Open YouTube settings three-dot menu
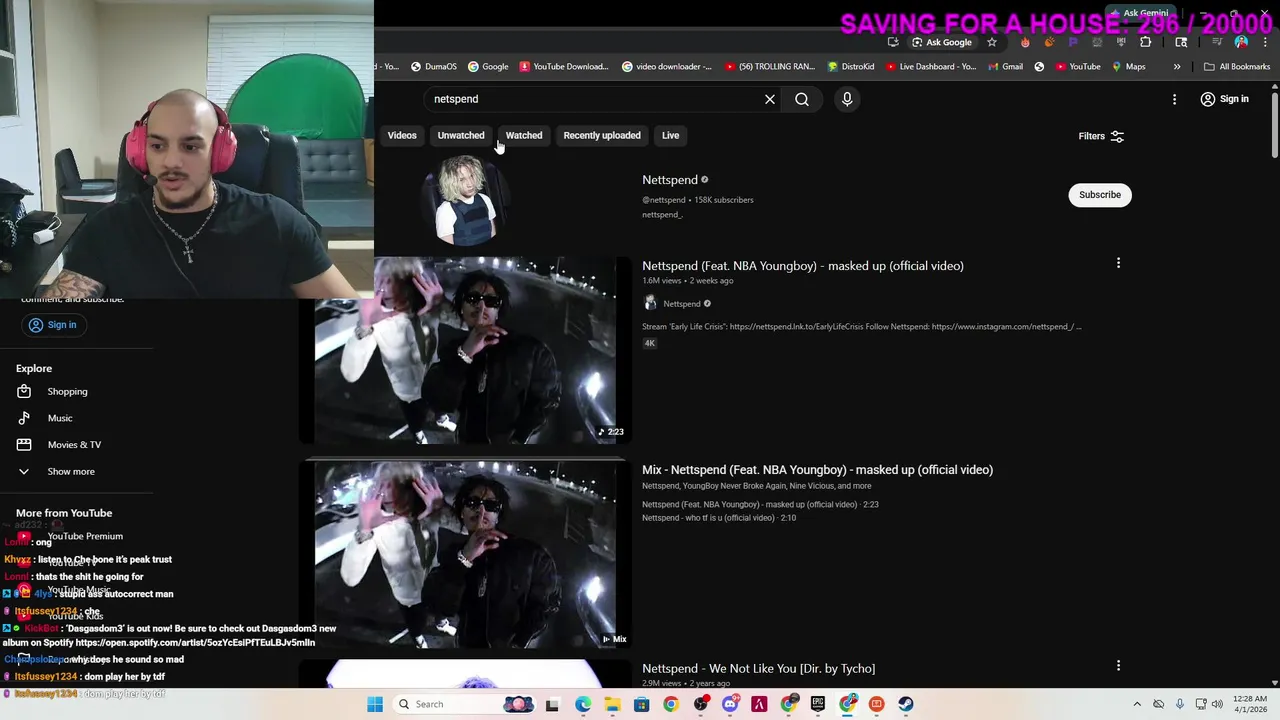 click(x=1174, y=99)
